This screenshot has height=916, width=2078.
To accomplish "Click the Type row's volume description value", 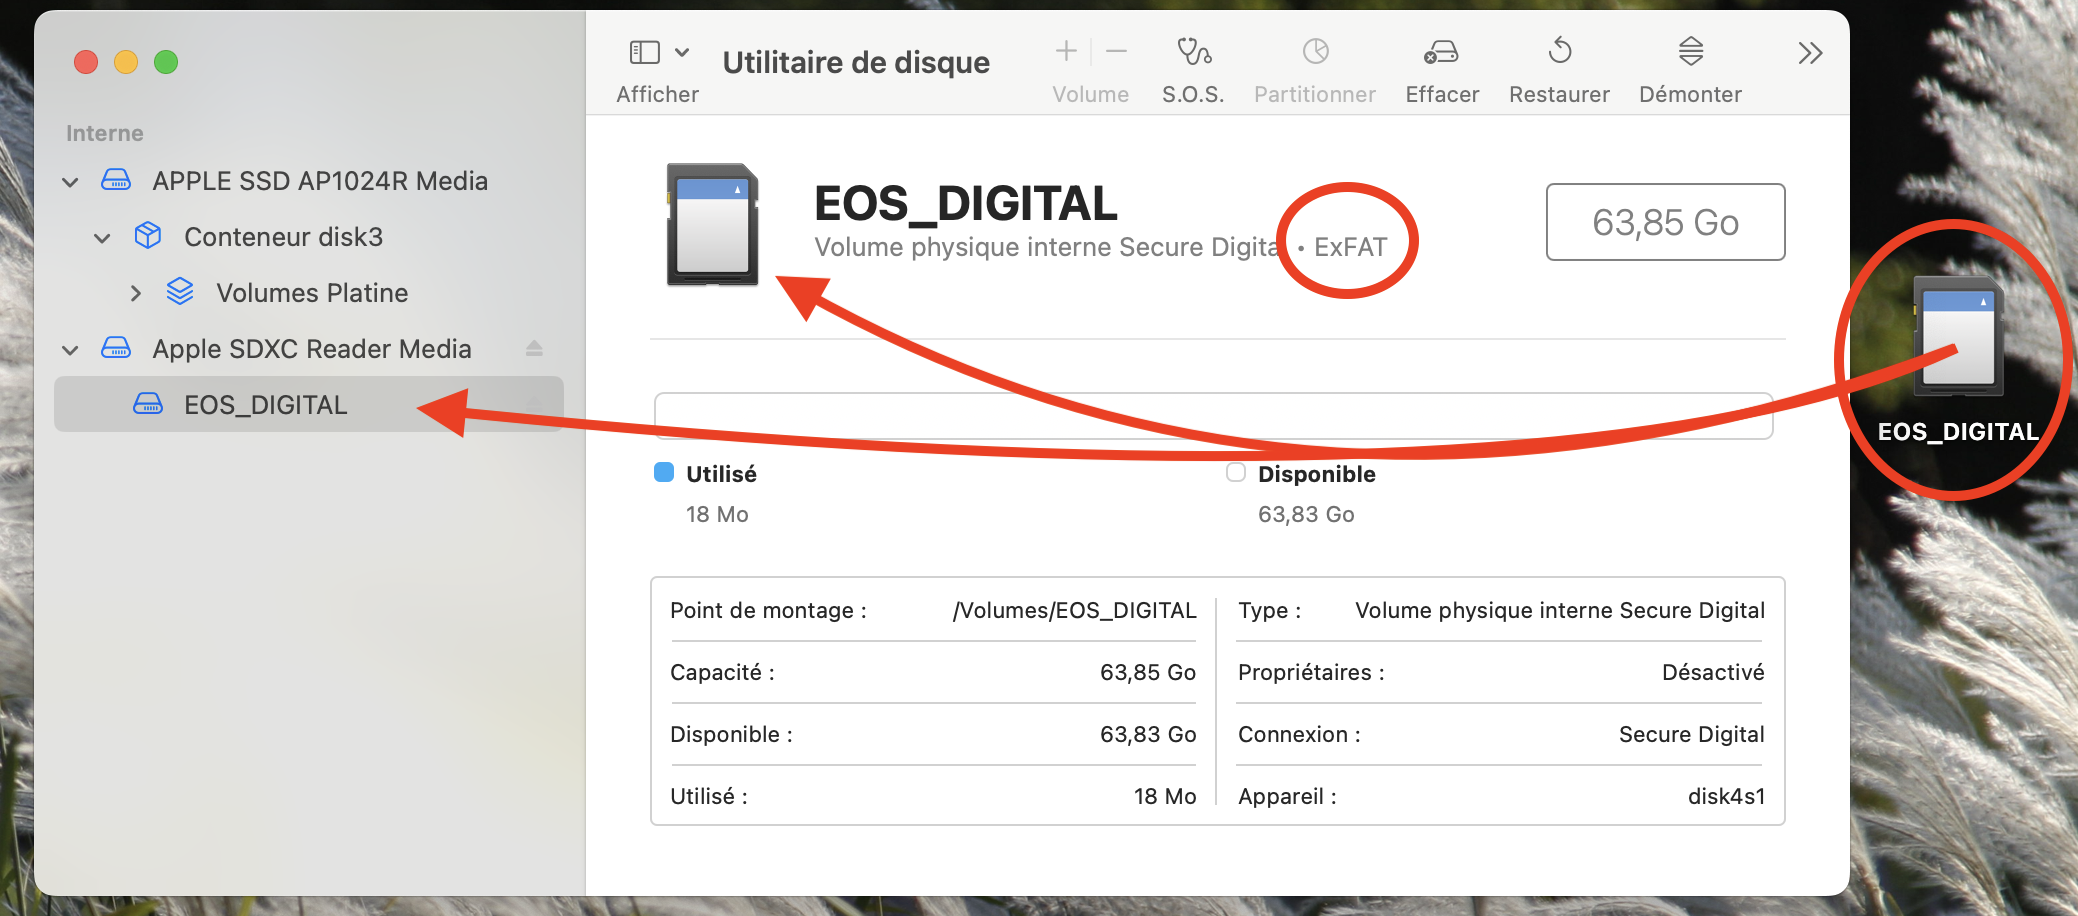I will pos(1560,610).
